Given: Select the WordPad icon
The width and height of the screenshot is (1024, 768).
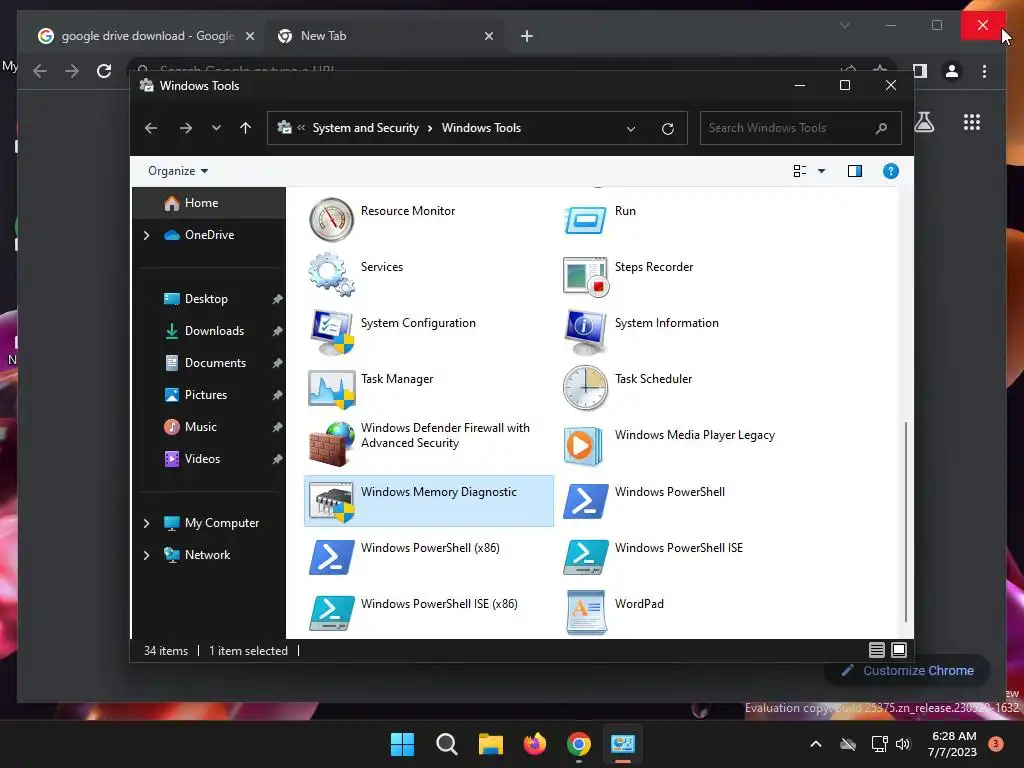Looking at the screenshot, I should pyautogui.click(x=586, y=613).
